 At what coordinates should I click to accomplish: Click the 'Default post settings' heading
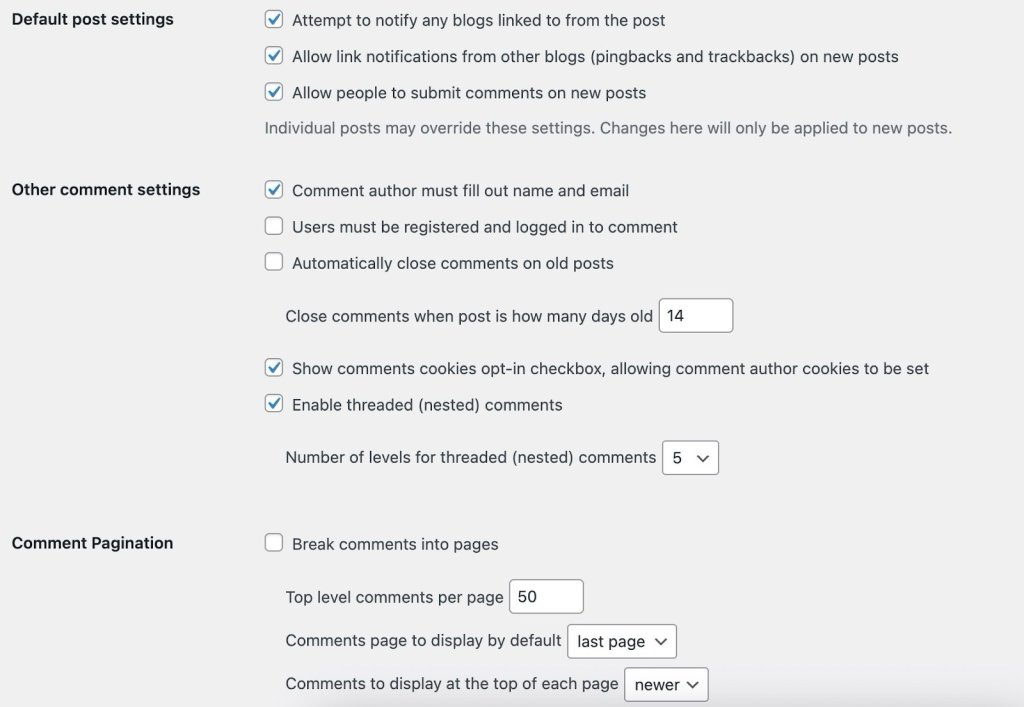(92, 19)
